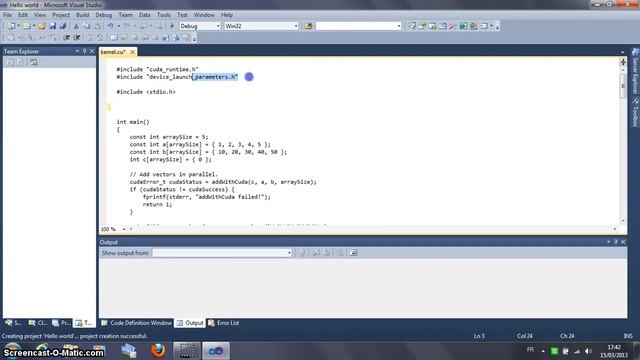Open the Build menu
Viewport: 640px width, 360px height.
pyautogui.click(x=82, y=15)
